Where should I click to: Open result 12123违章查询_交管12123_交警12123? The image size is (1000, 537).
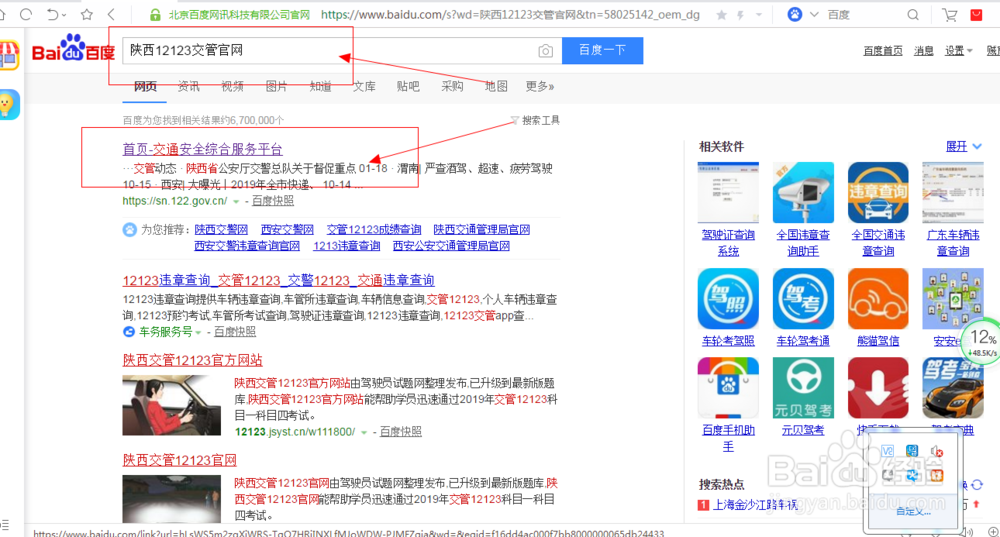[278, 280]
